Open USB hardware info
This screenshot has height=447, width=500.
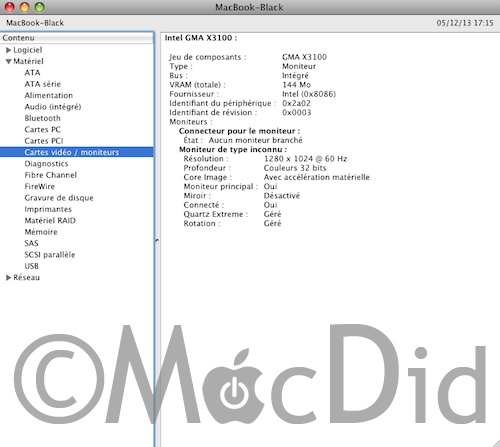pos(32,266)
